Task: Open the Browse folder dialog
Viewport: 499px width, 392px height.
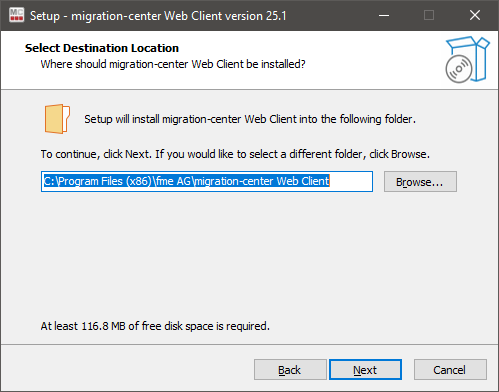Action: [x=420, y=182]
